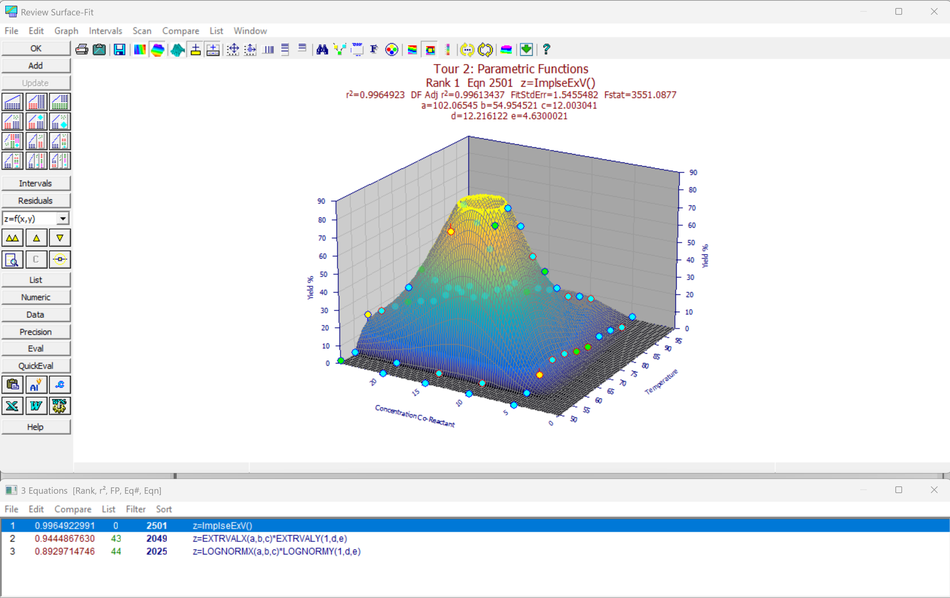
Task: Click the blue floppy disk save icon
Action: (x=119, y=50)
